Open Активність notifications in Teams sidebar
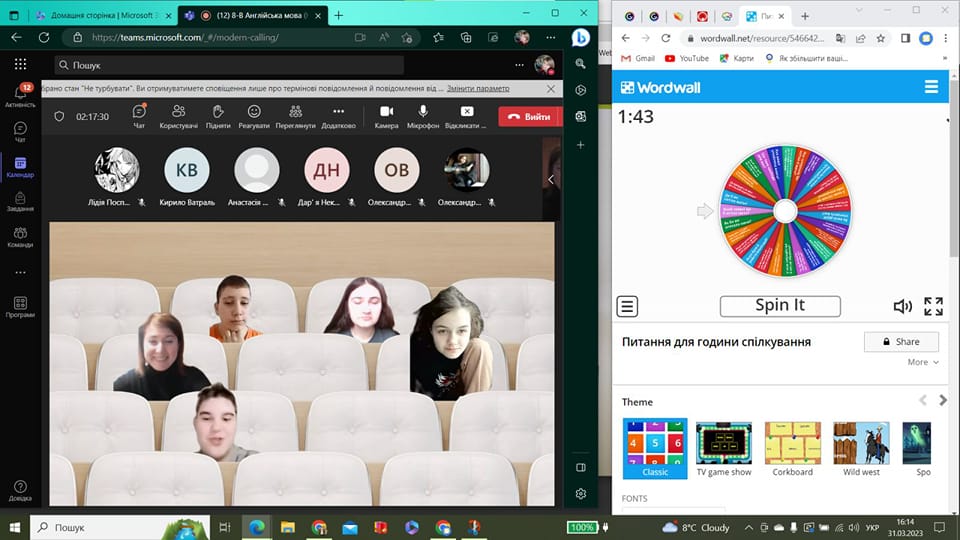 (20, 95)
